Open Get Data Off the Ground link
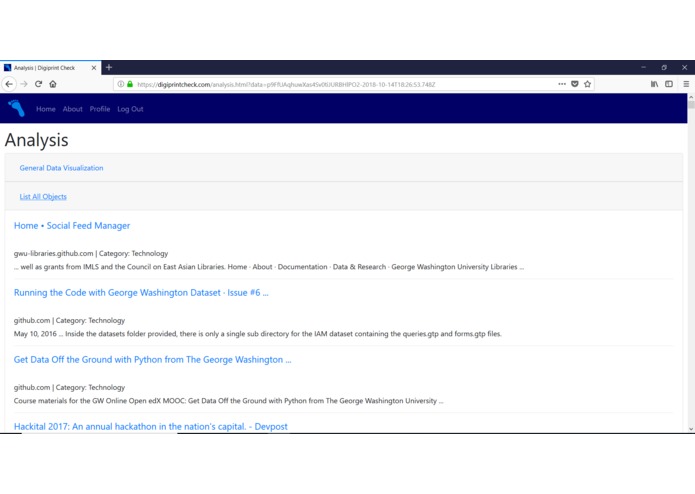 pyautogui.click(x=152, y=359)
